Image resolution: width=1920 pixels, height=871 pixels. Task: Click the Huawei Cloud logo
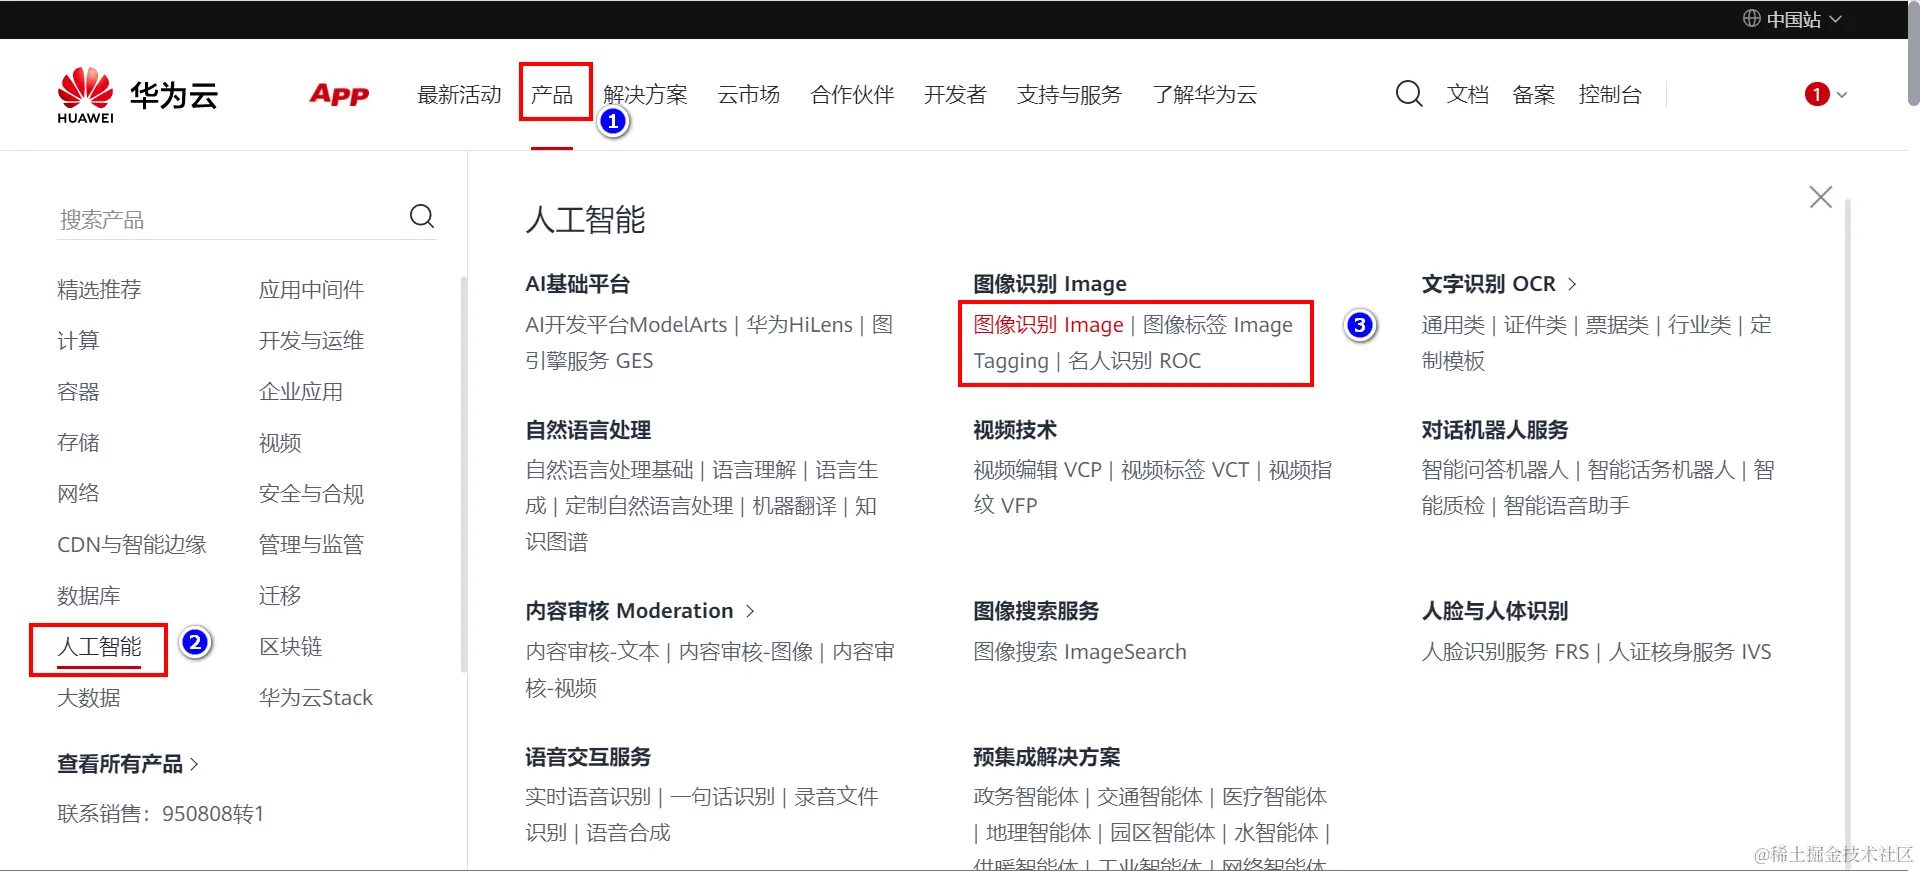point(137,95)
